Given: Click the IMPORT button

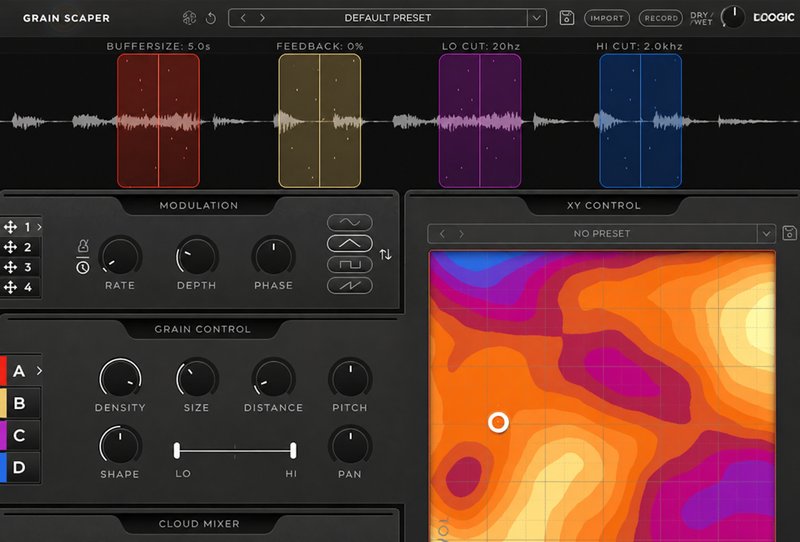Looking at the screenshot, I should pos(607,18).
